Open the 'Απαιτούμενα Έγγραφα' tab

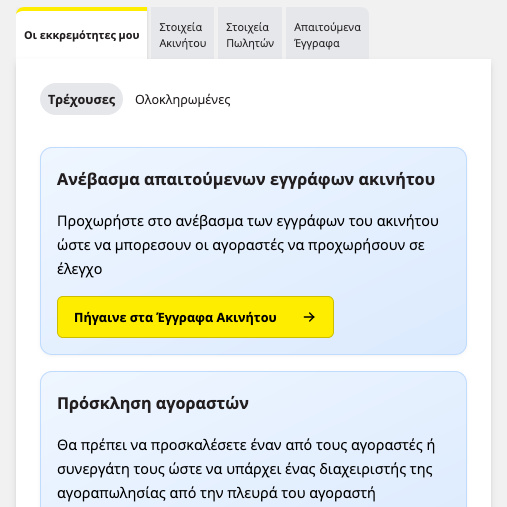[327, 34]
